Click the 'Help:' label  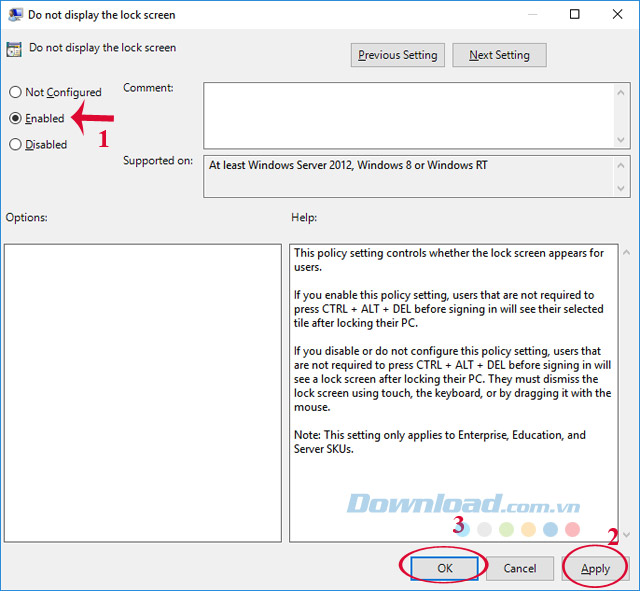tap(304, 218)
